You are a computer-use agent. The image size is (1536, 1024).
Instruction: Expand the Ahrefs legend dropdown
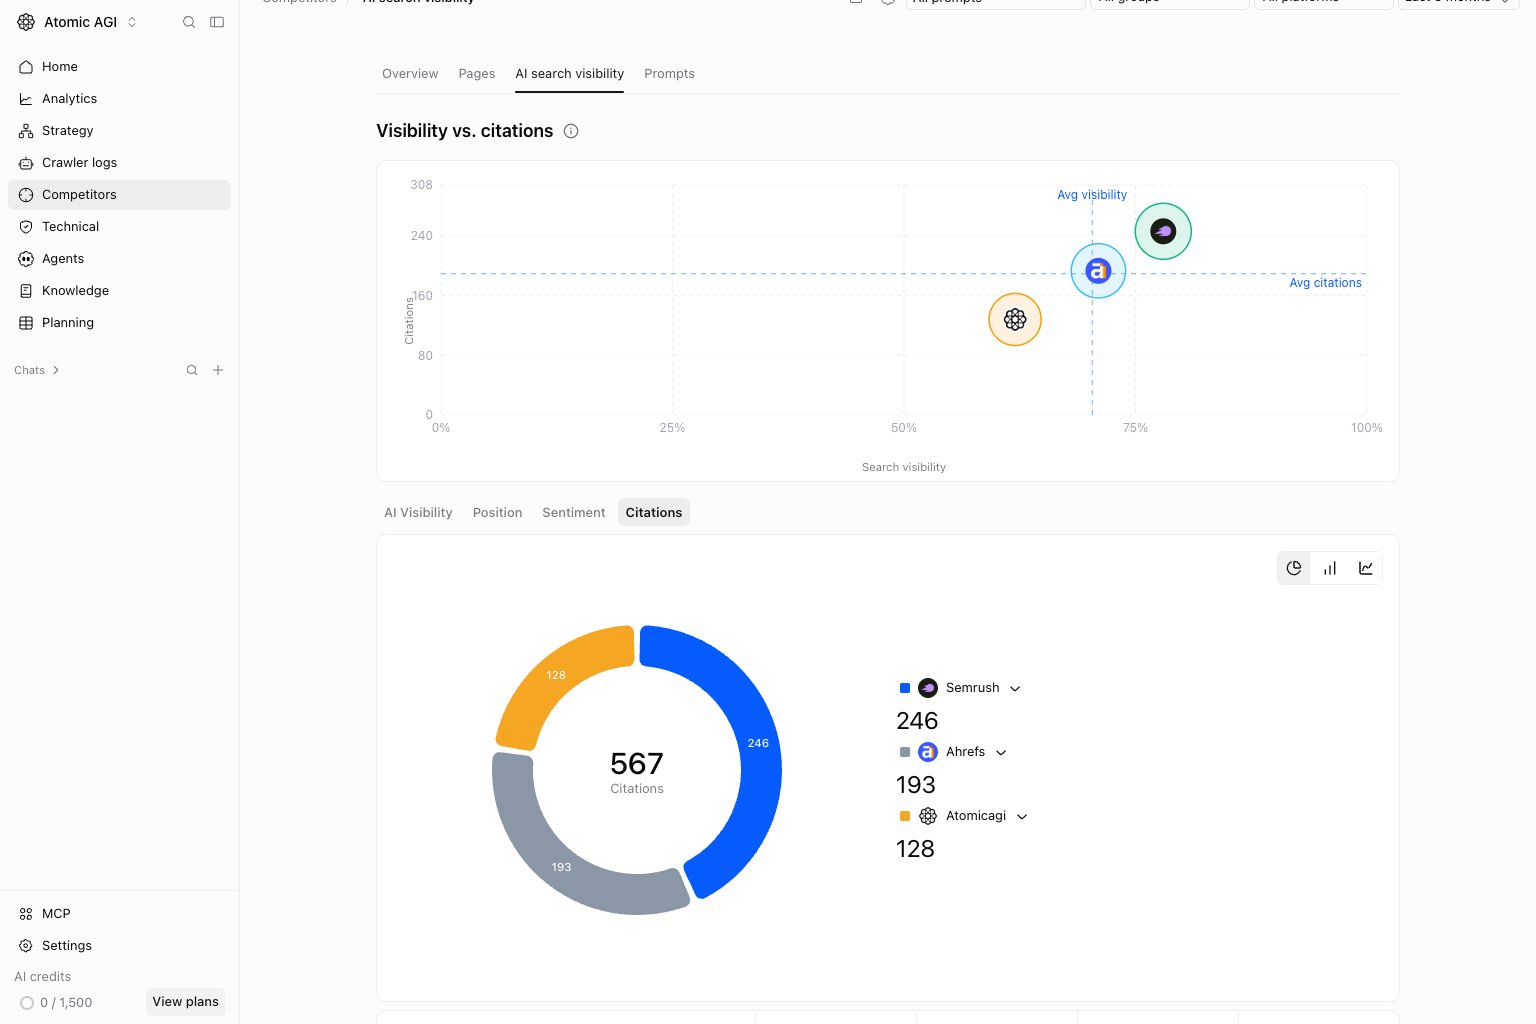[1001, 753]
